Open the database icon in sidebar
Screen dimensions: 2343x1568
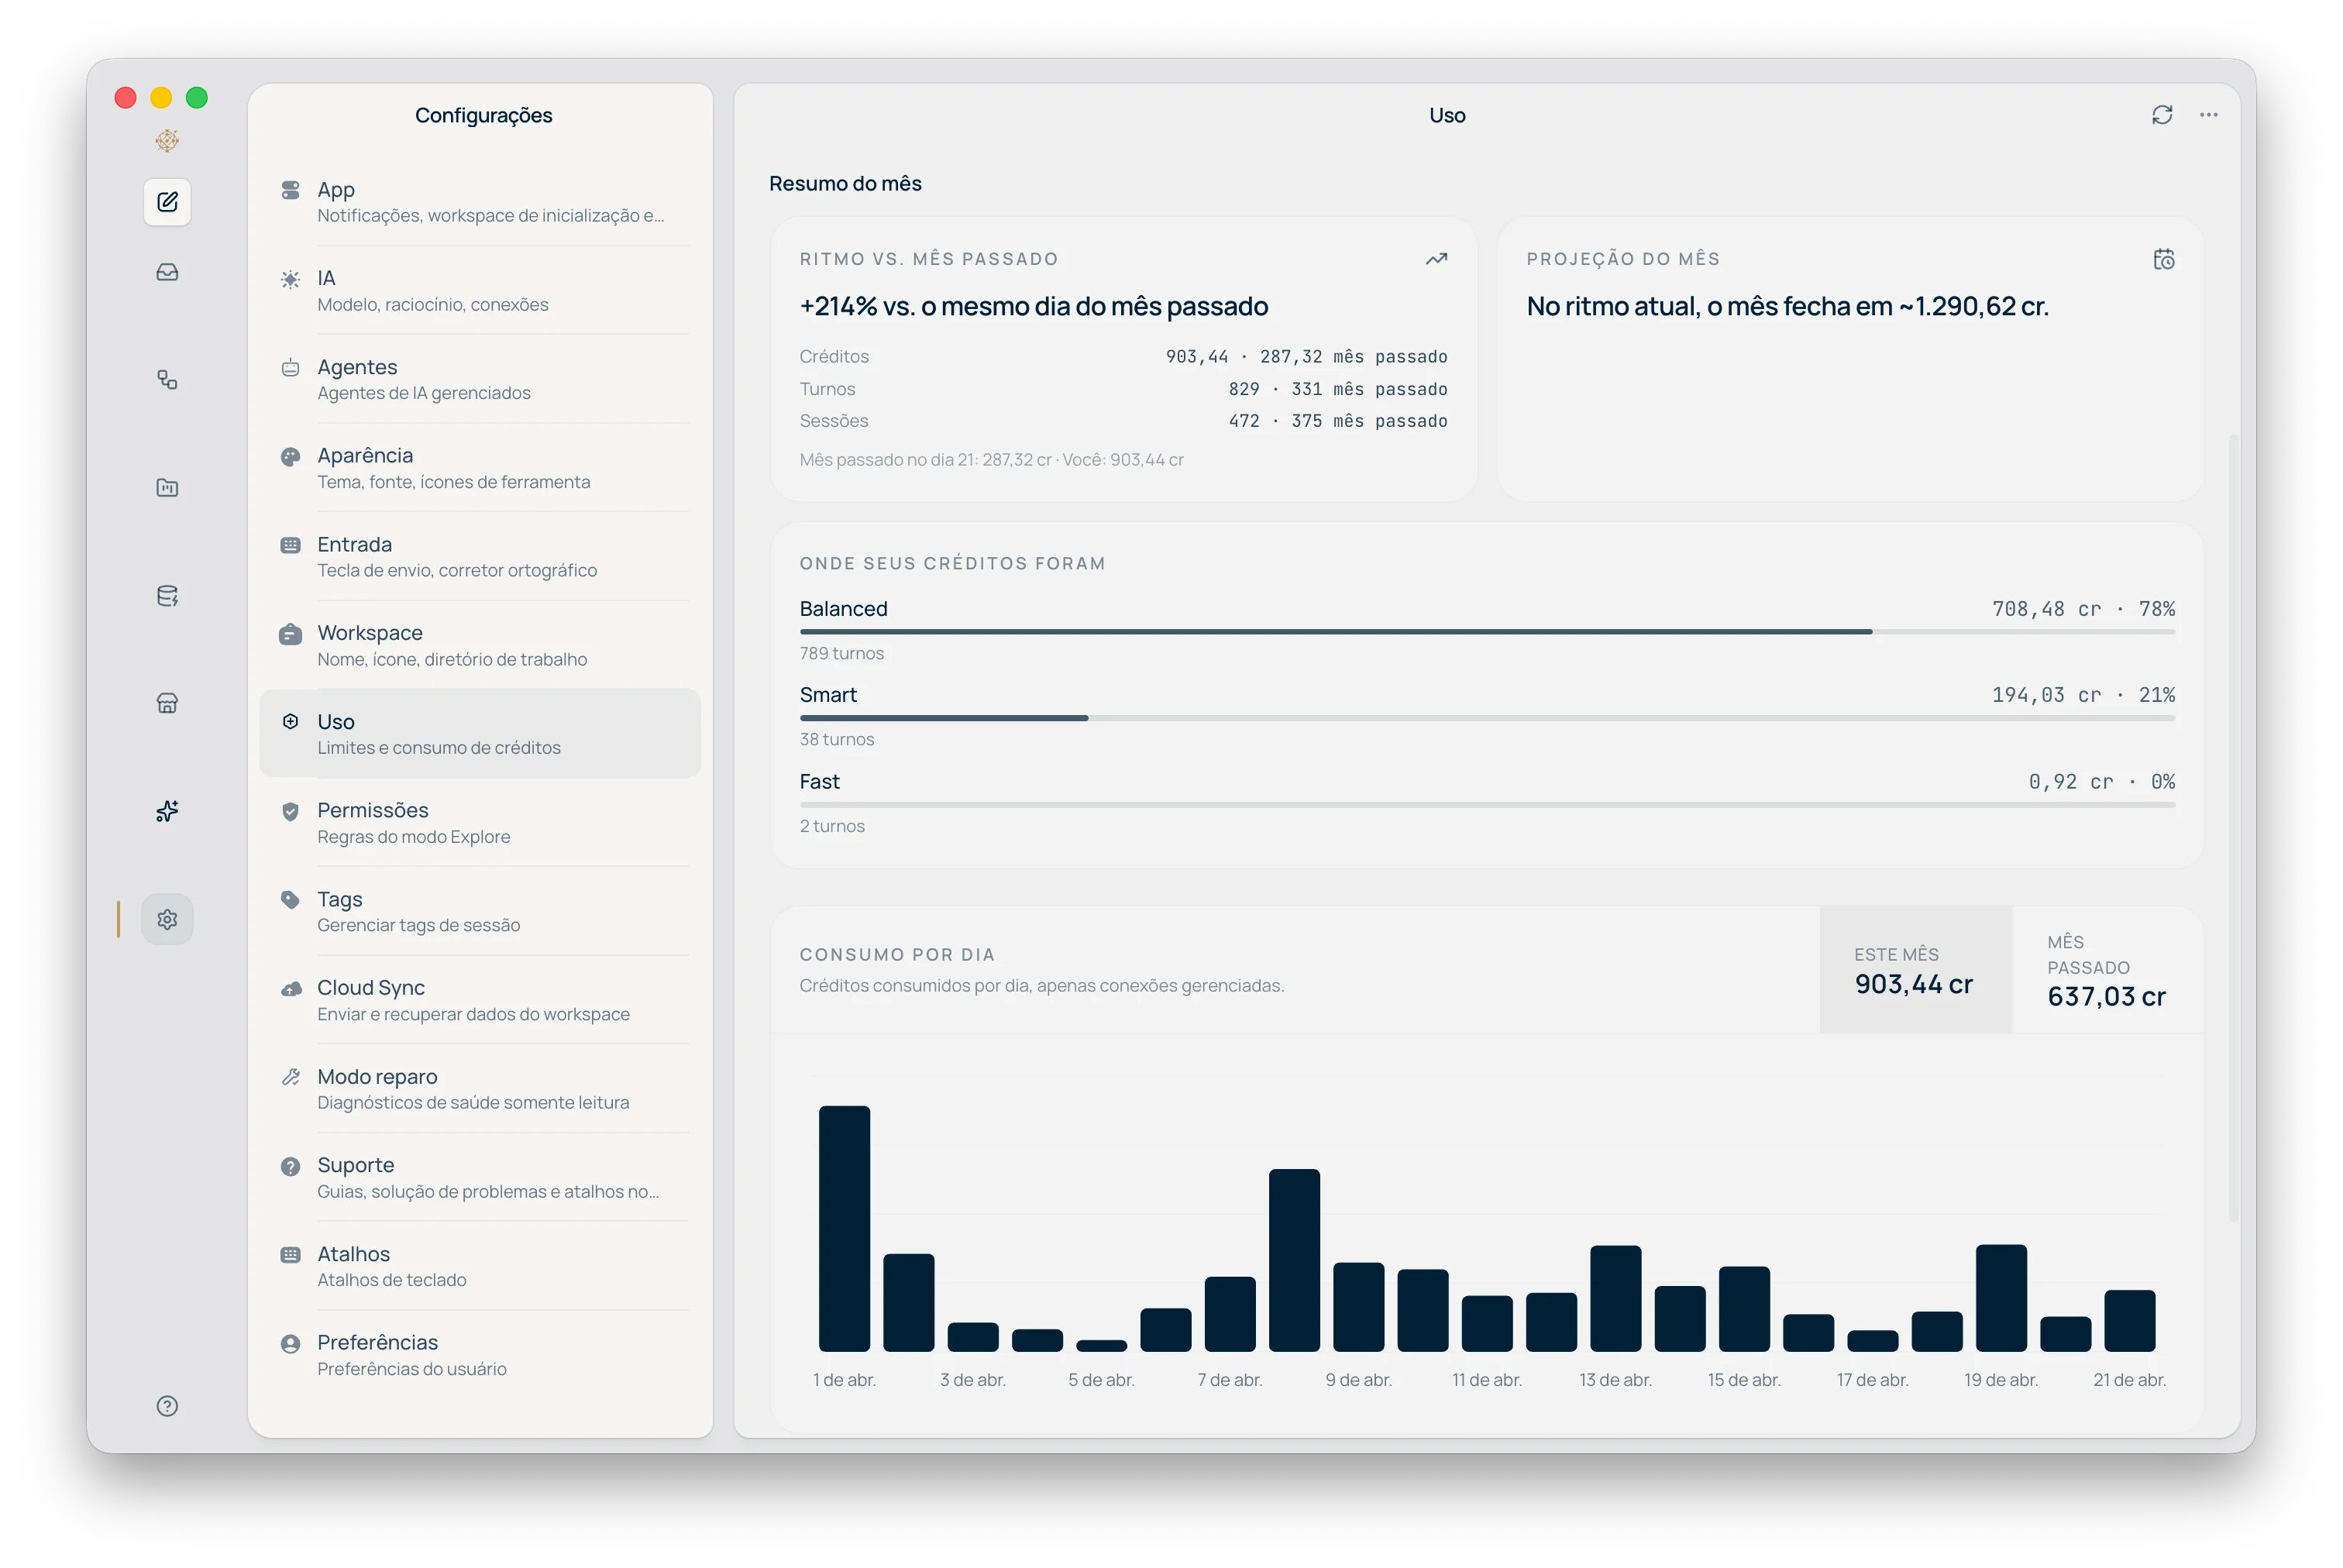tap(167, 595)
